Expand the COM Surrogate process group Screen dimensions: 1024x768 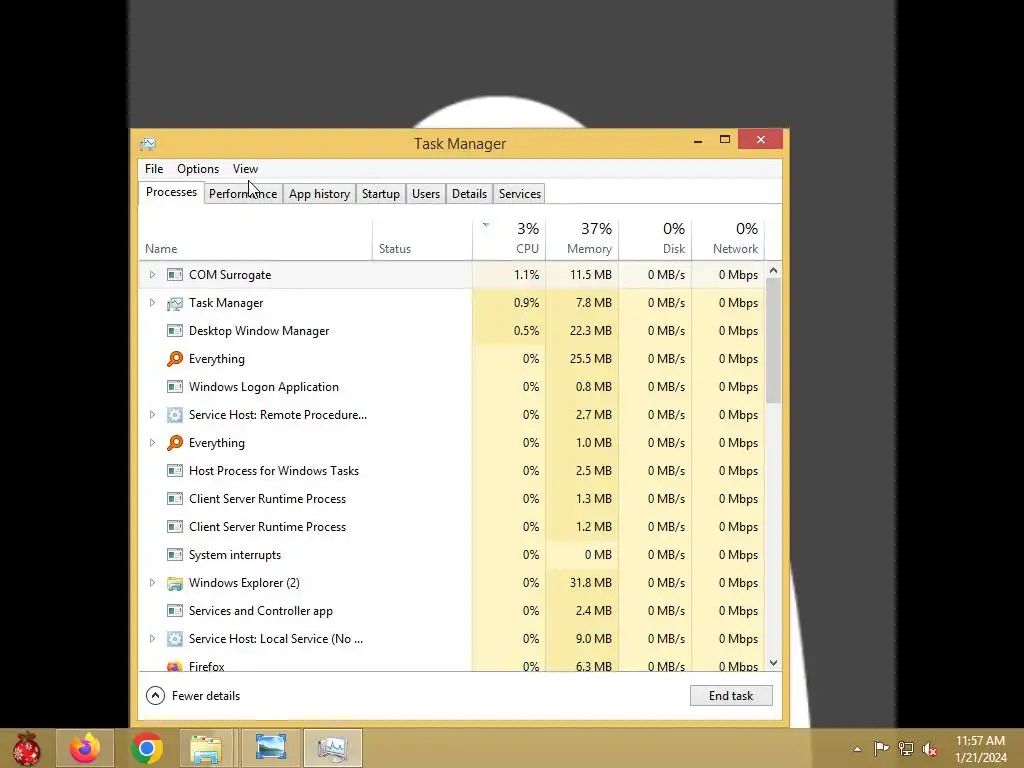click(x=152, y=275)
